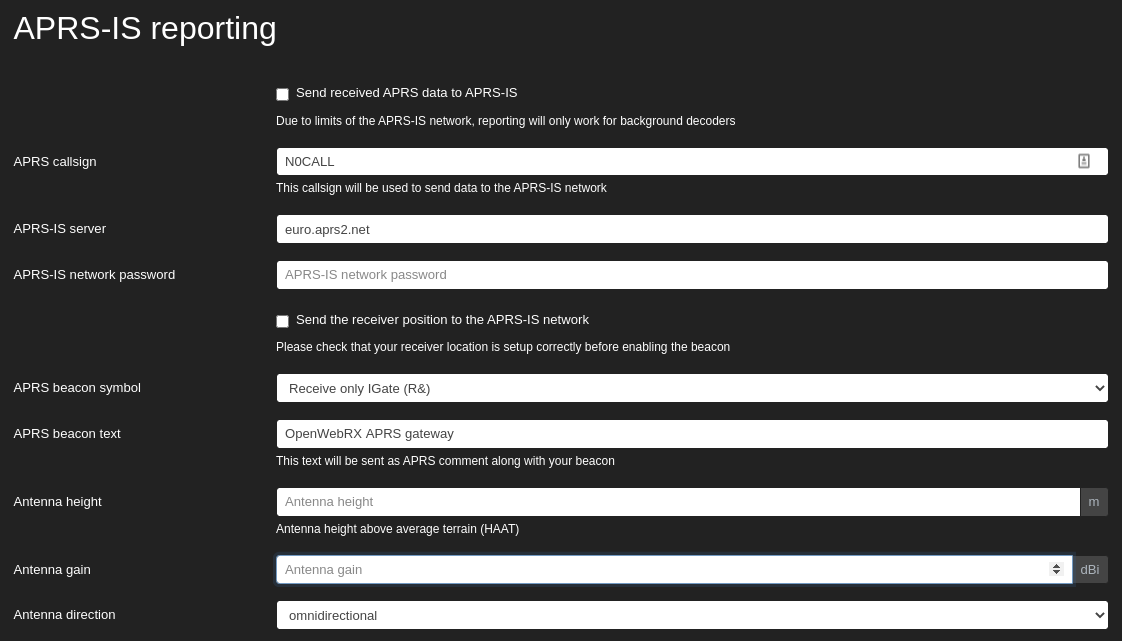Select the 'omnidirectional' antenna direction option
Image resolution: width=1122 pixels, height=641 pixels.
692,615
